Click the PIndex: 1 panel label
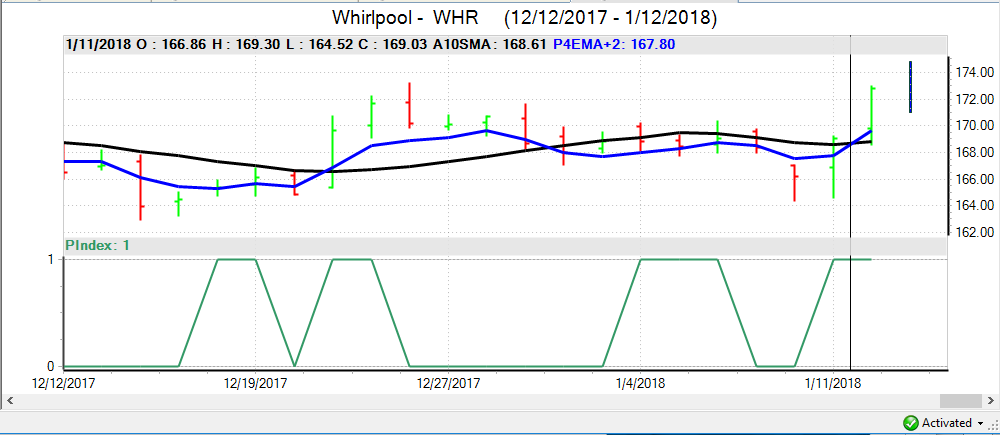This screenshot has width=1000, height=435. (98, 245)
